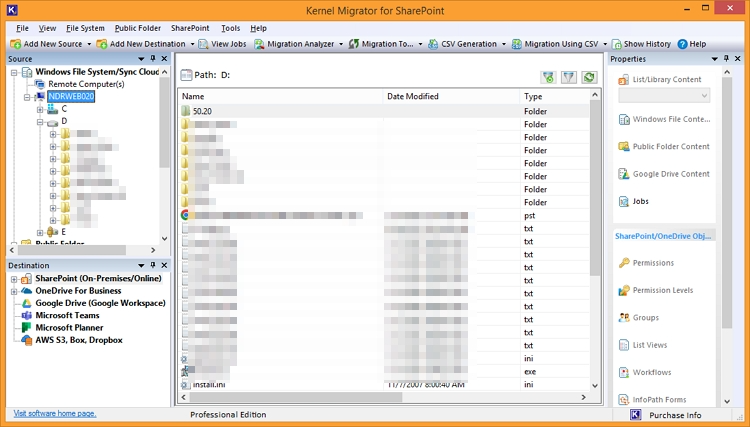Expand the C drive node
Screen dimensions: 750x427
[x=40, y=109]
